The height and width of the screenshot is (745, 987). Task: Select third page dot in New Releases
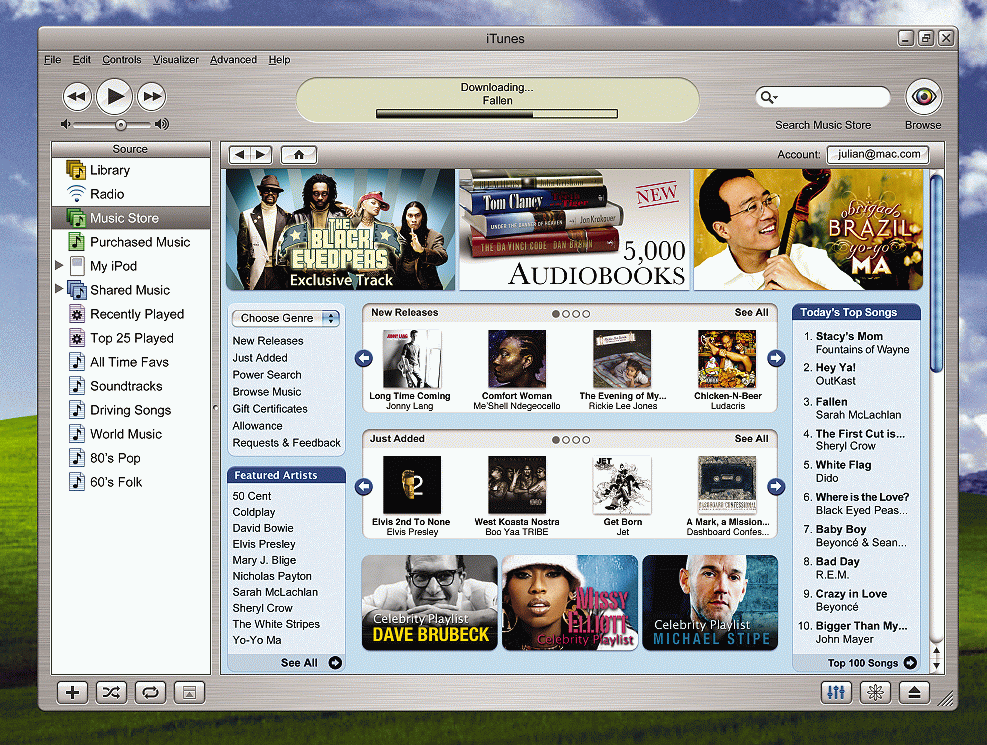click(576, 313)
